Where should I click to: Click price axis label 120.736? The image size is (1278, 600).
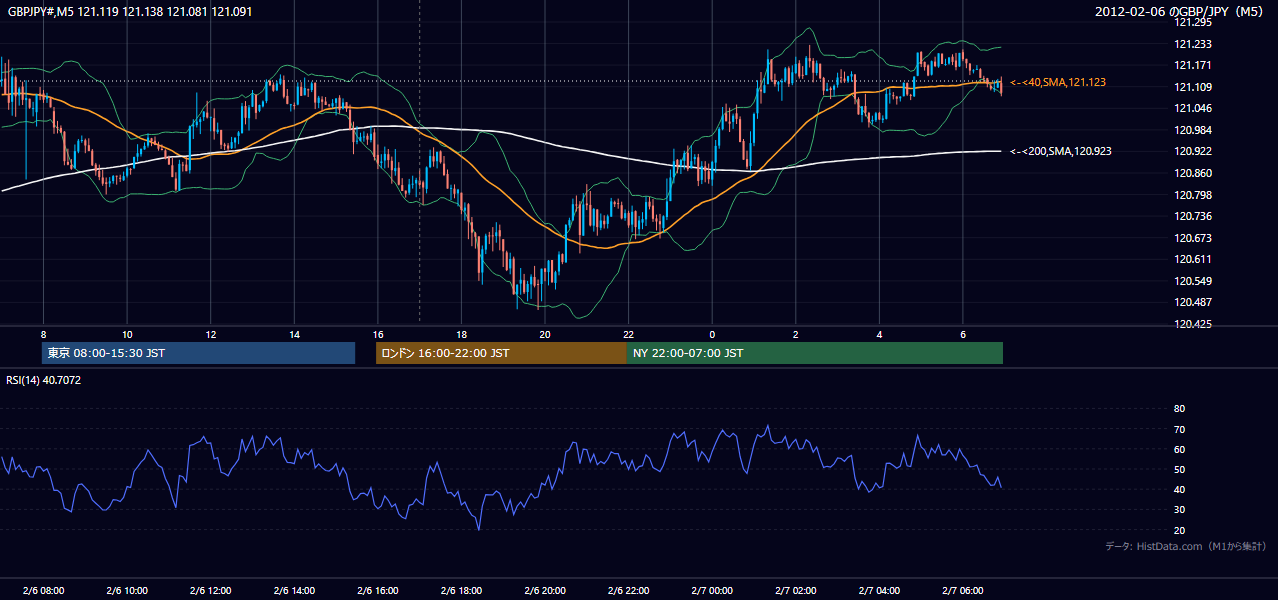coord(1192,216)
